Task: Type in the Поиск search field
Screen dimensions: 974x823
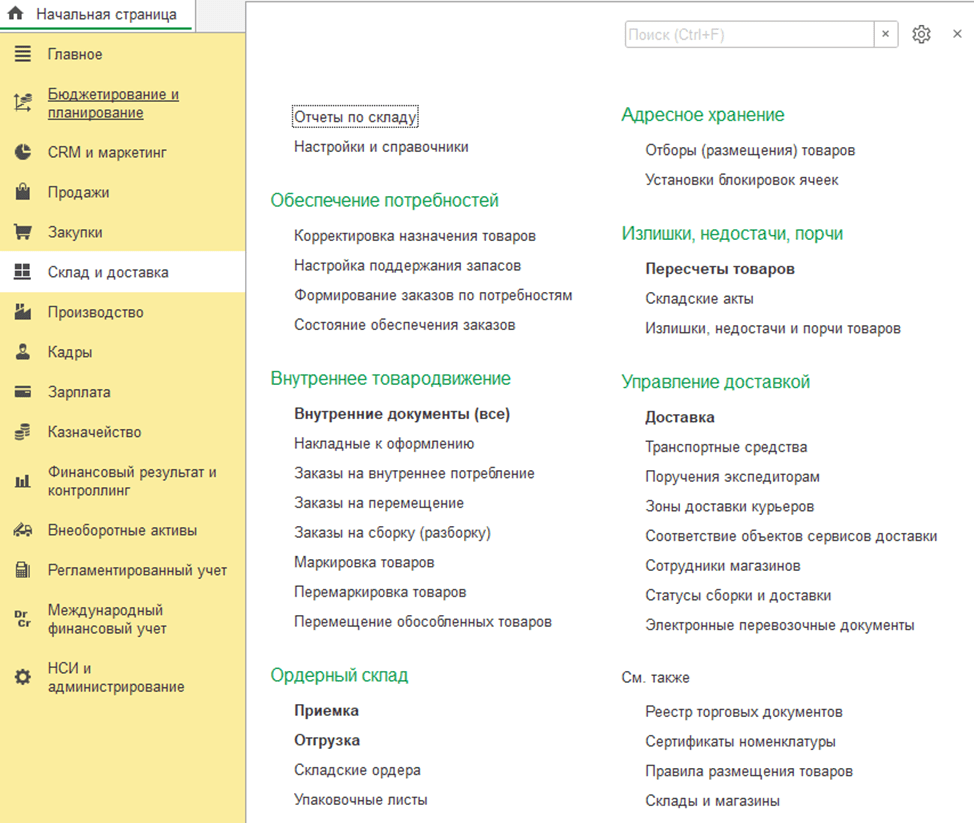Action: [748, 35]
